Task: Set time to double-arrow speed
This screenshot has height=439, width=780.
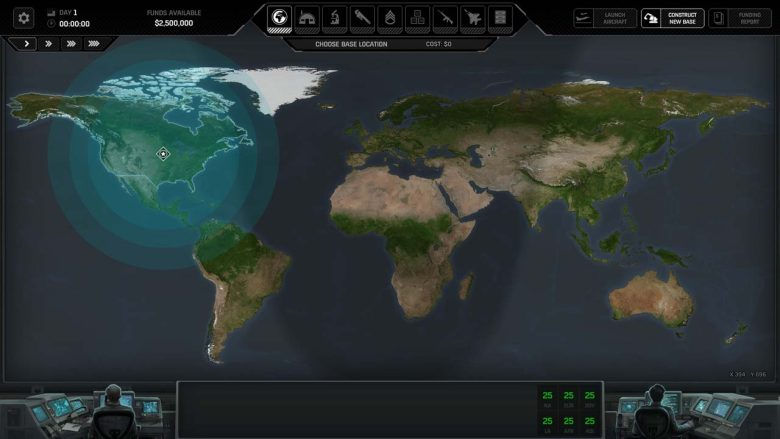Action: (x=48, y=44)
